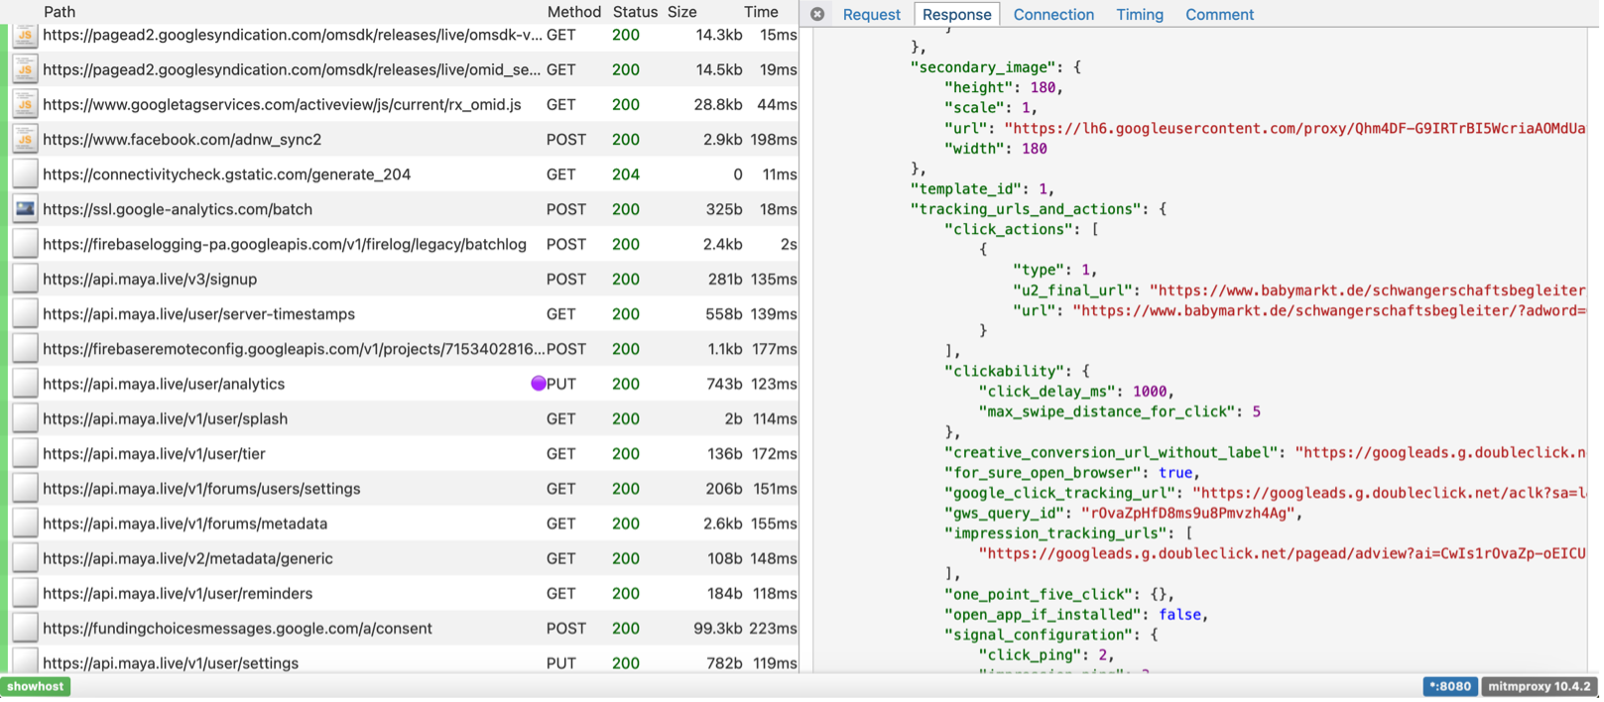Click the purple marker on analytics flow
This screenshot has height=702, width=1604.
(538, 384)
